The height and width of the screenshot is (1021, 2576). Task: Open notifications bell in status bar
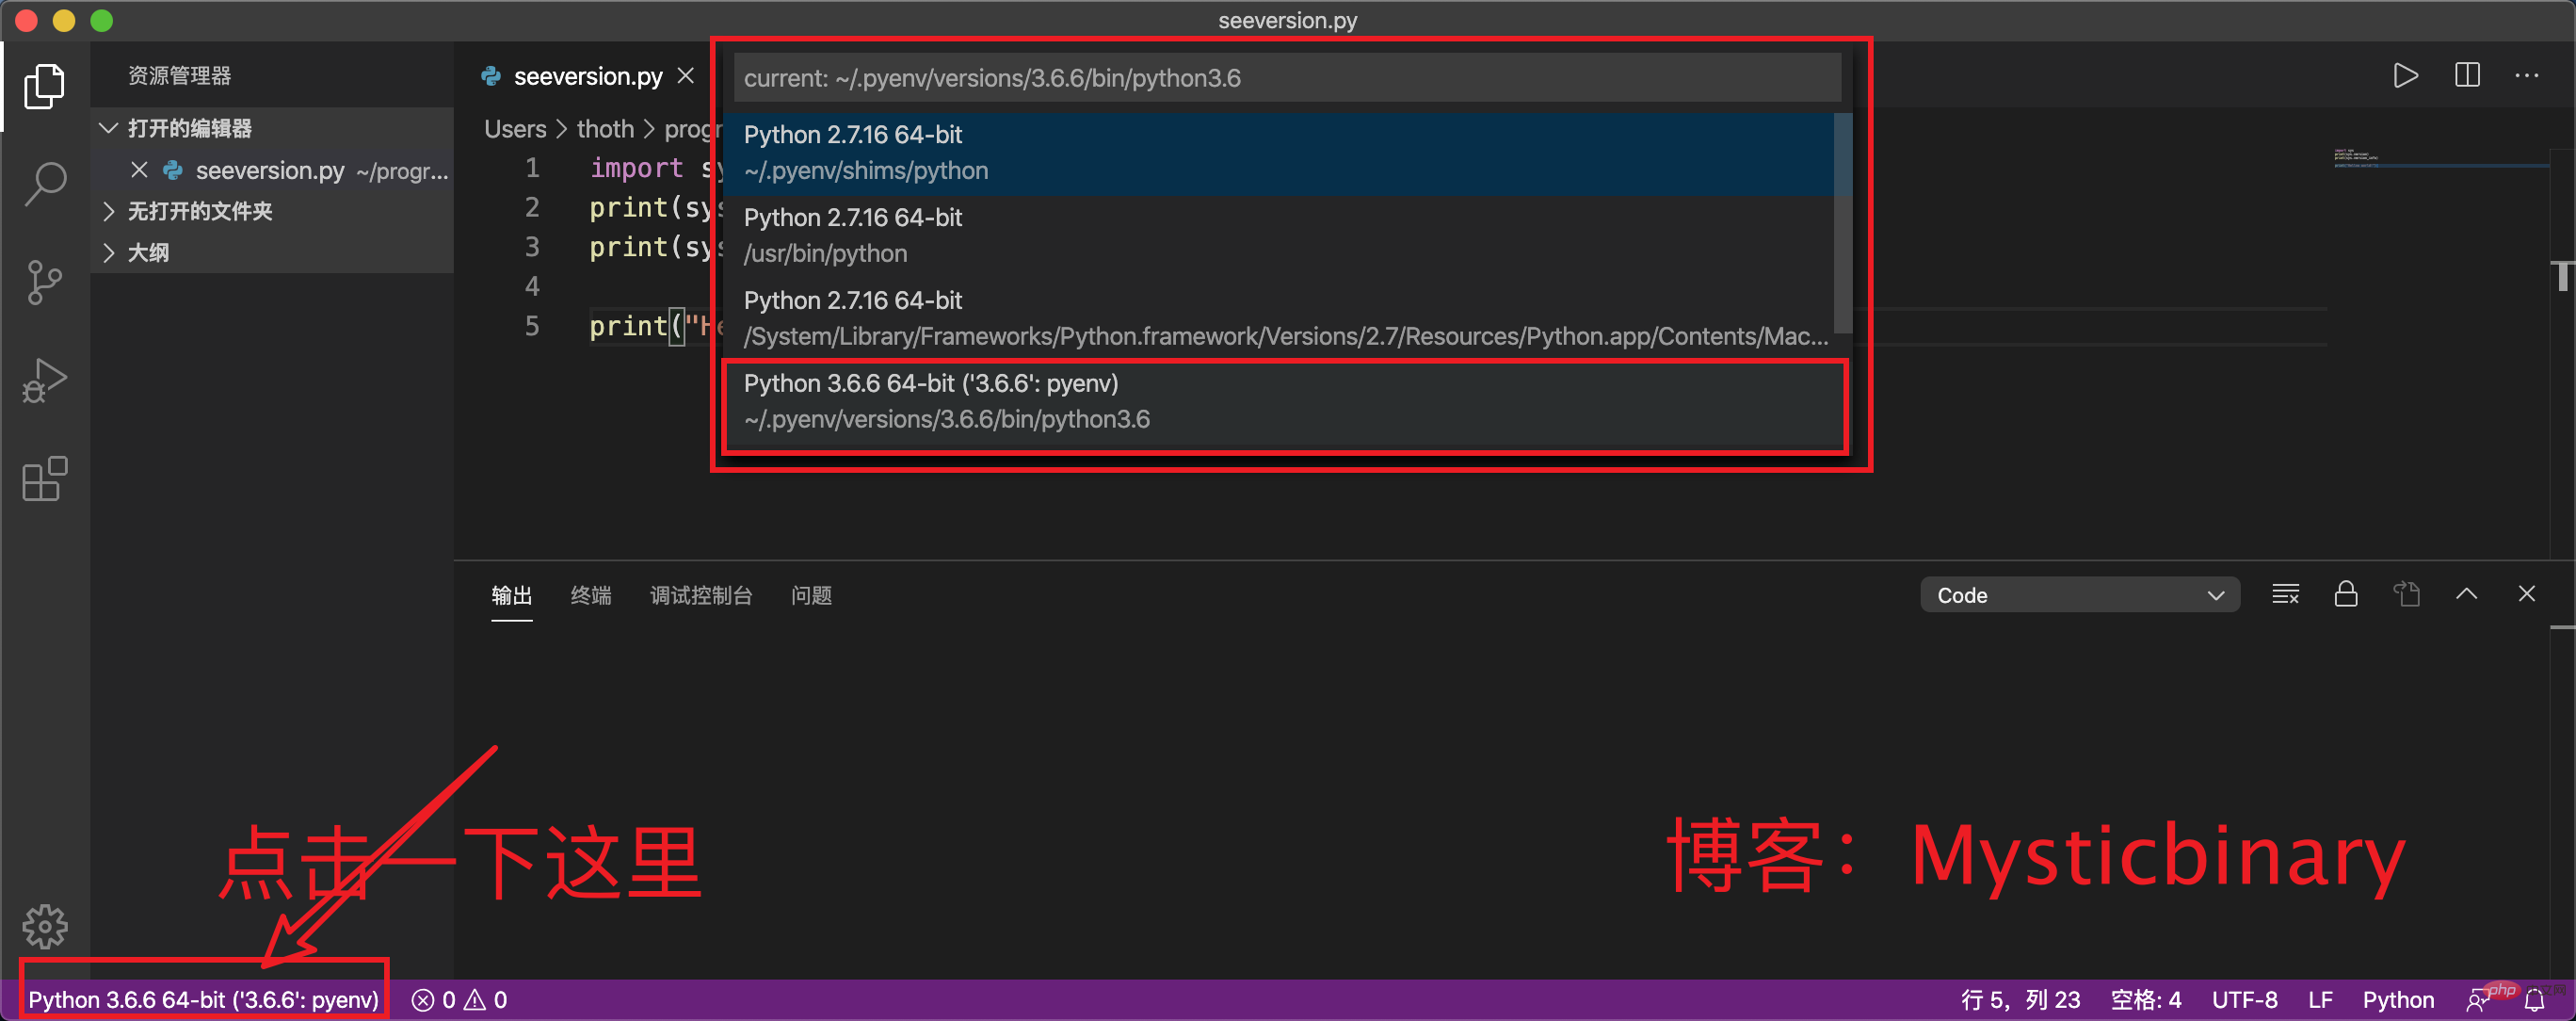pyautogui.click(x=2534, y=1000)
